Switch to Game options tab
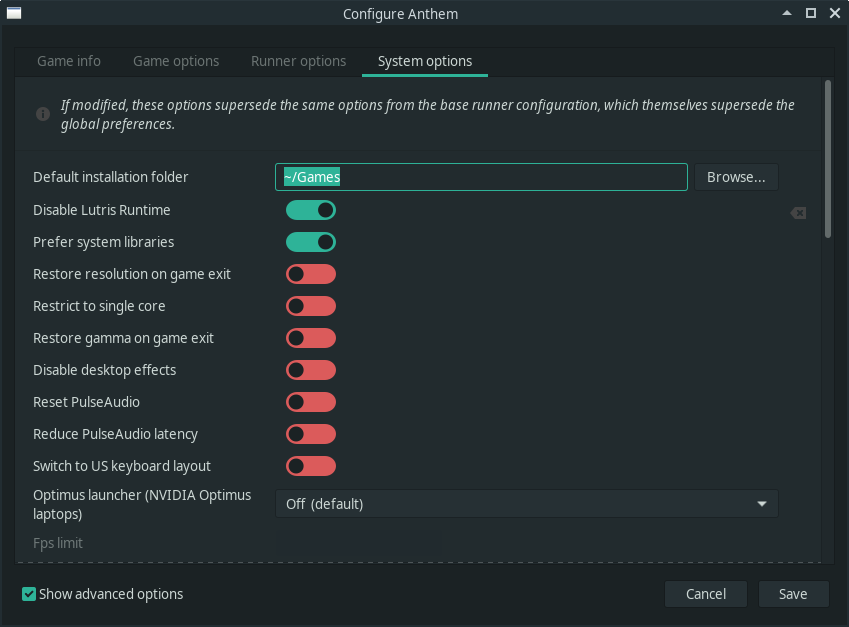The height and width of the screenshot is (627, 849). pyautogui.click(x=176, y=61)
